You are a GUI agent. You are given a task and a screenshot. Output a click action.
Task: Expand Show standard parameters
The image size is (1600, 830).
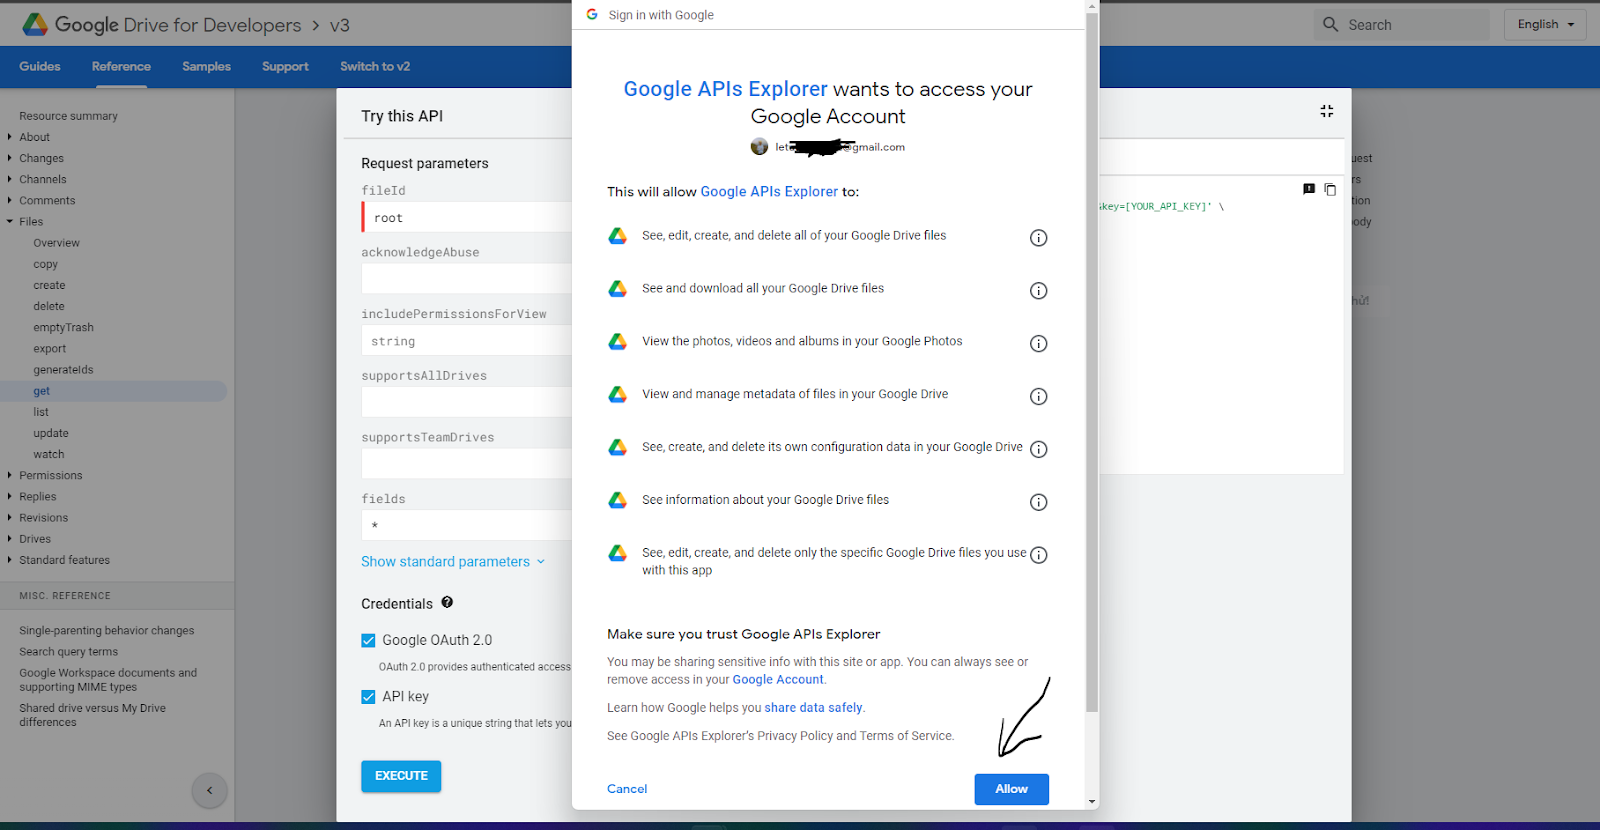tap(453, 562)
